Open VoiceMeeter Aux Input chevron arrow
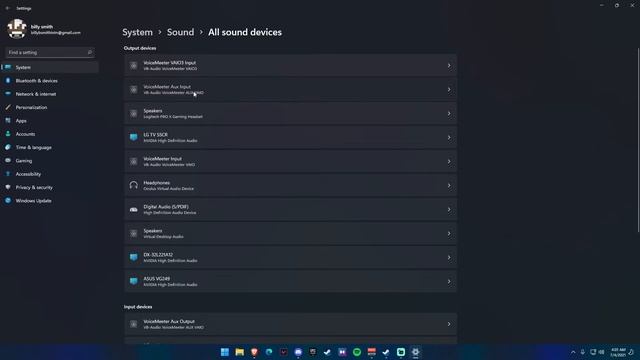Screen dimensions: 640x360 [449, 89]
